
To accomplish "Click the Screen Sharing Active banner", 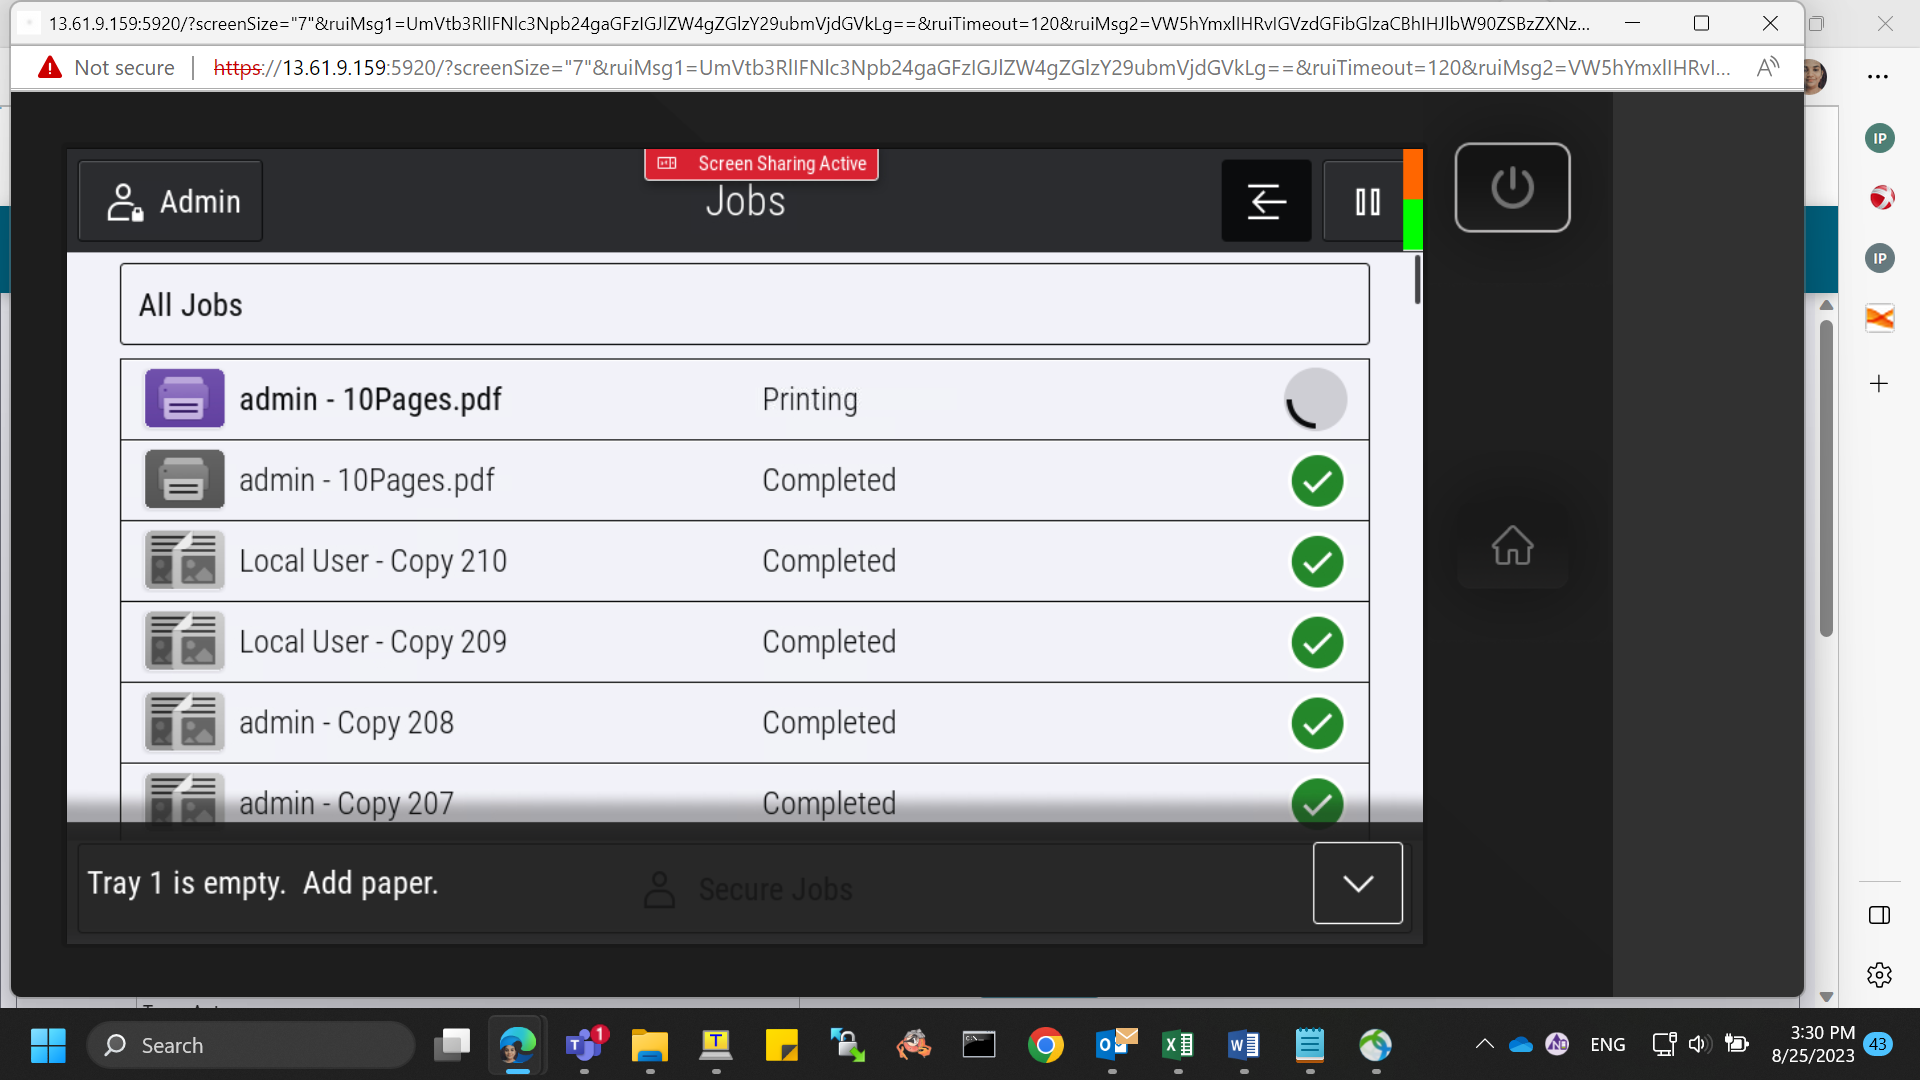I will point(761,164).
